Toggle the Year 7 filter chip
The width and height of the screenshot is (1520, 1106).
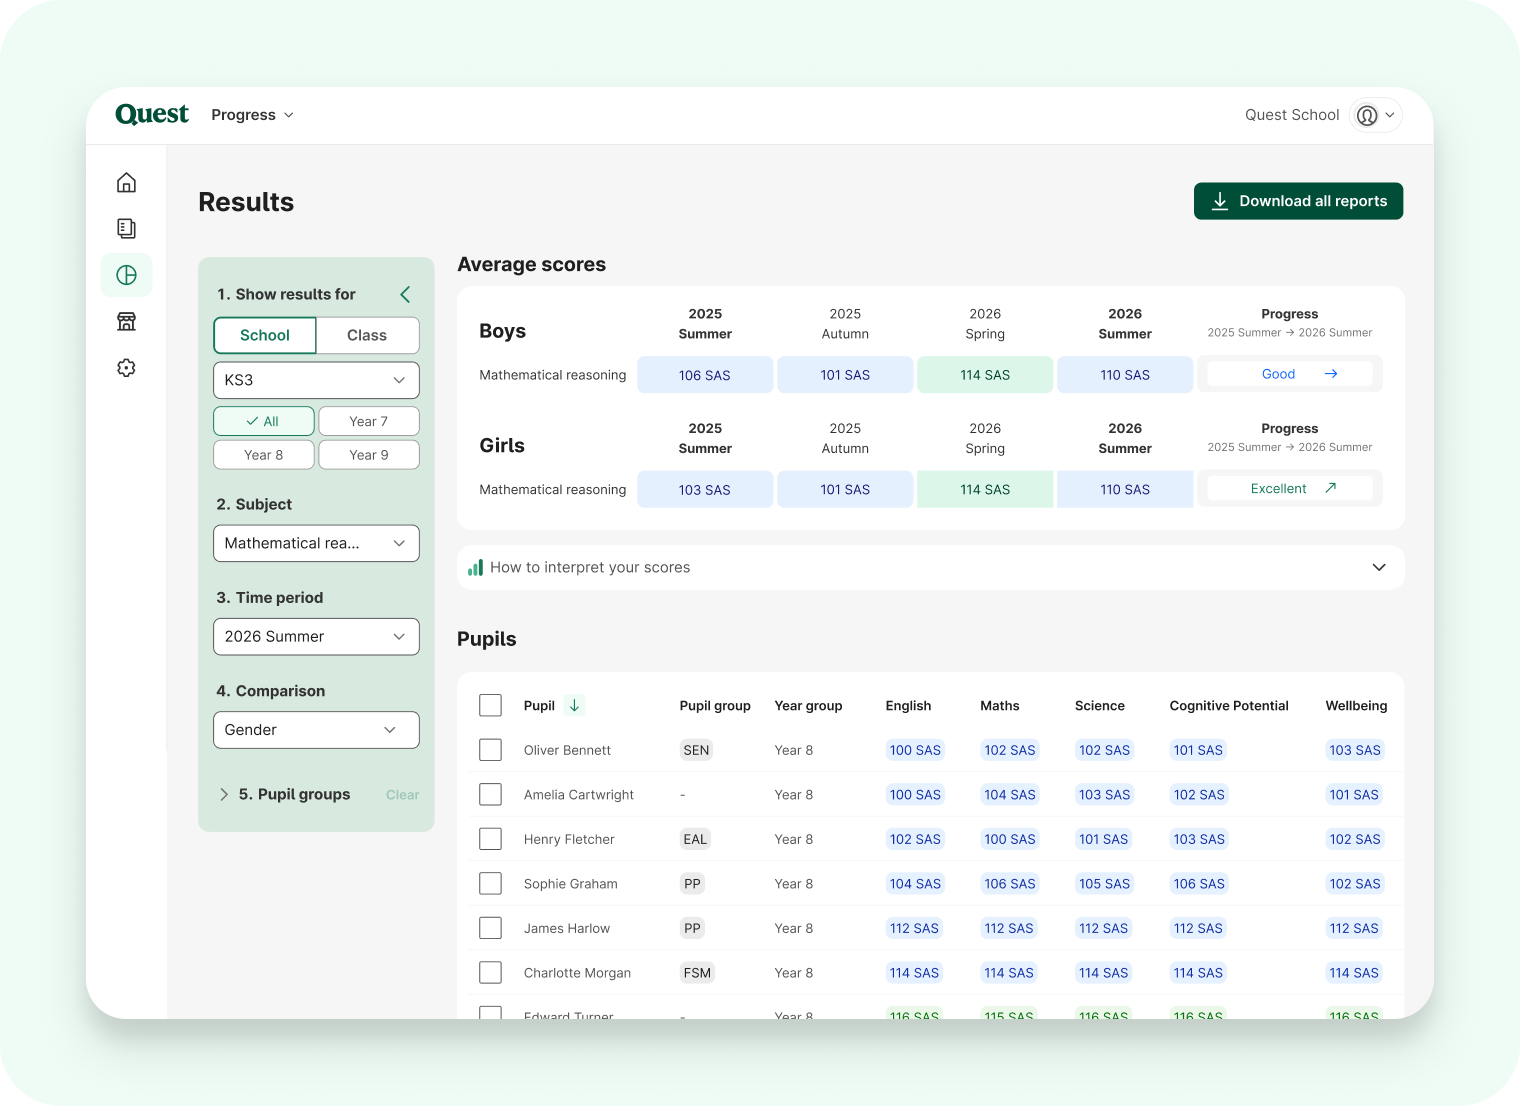(x=369, y=421)
